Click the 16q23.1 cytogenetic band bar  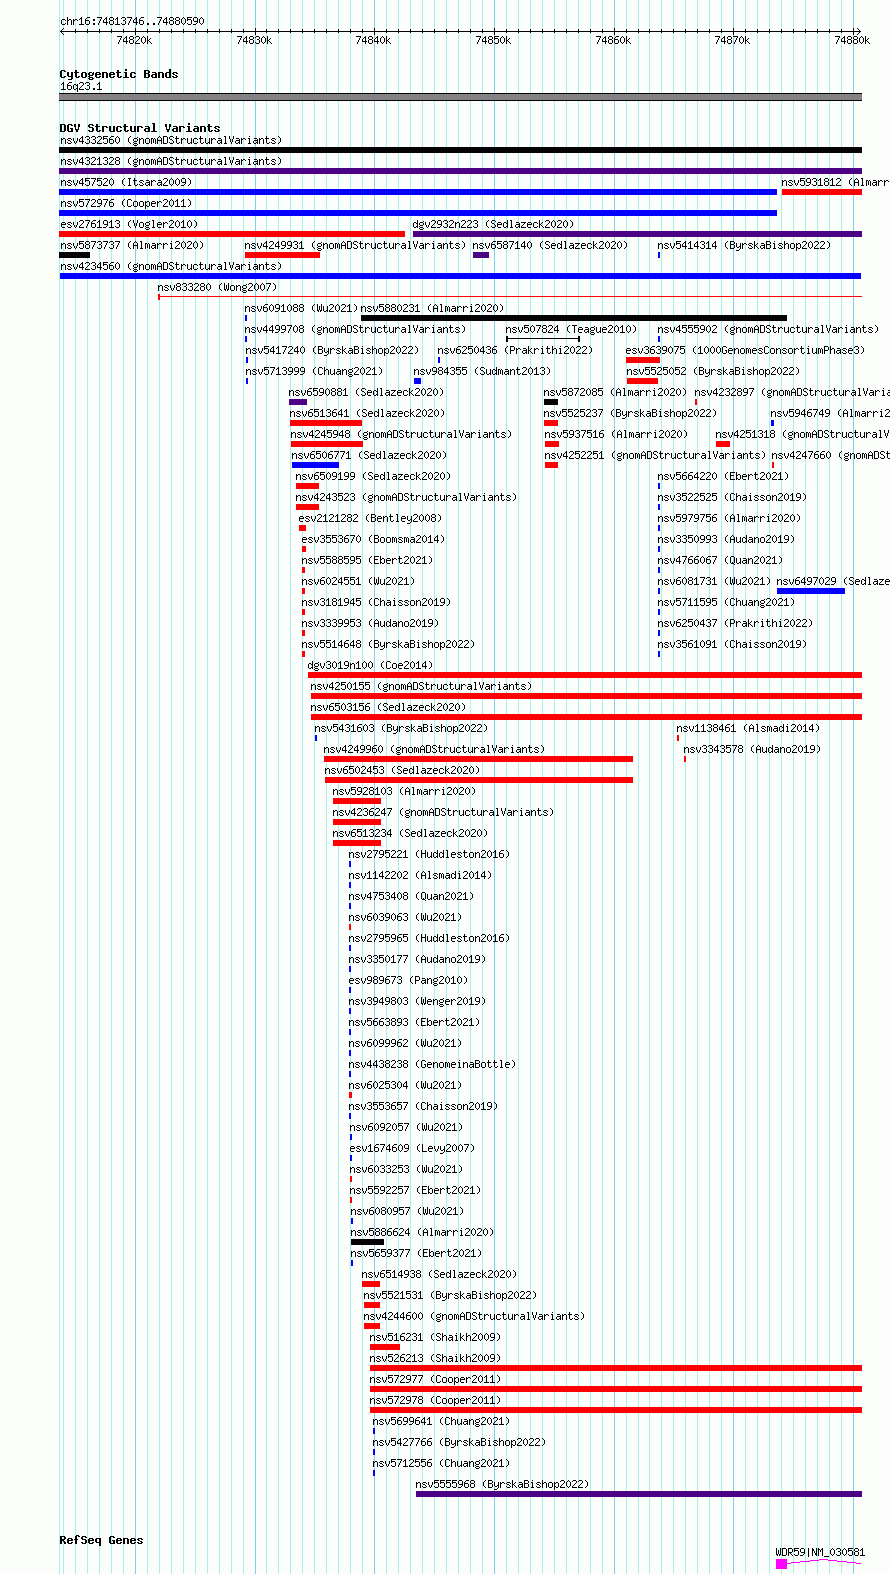(x=460, y=97)
